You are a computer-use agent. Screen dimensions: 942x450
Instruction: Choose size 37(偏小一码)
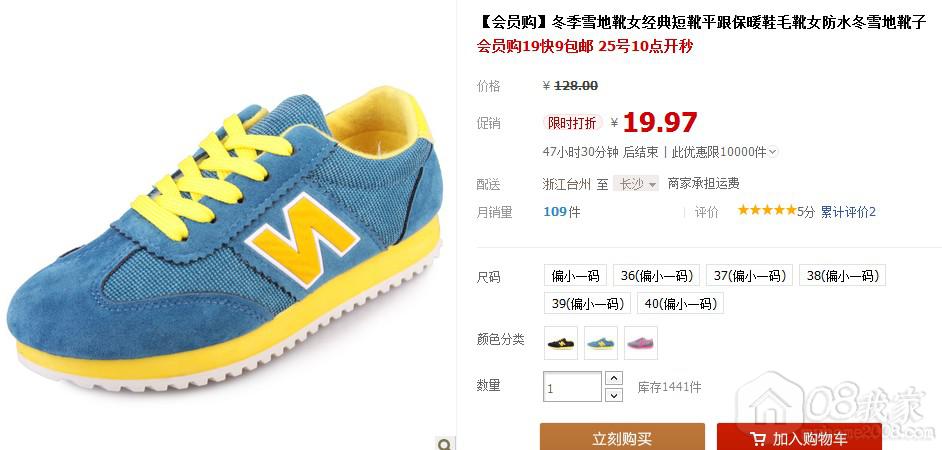tap(750, 275)
